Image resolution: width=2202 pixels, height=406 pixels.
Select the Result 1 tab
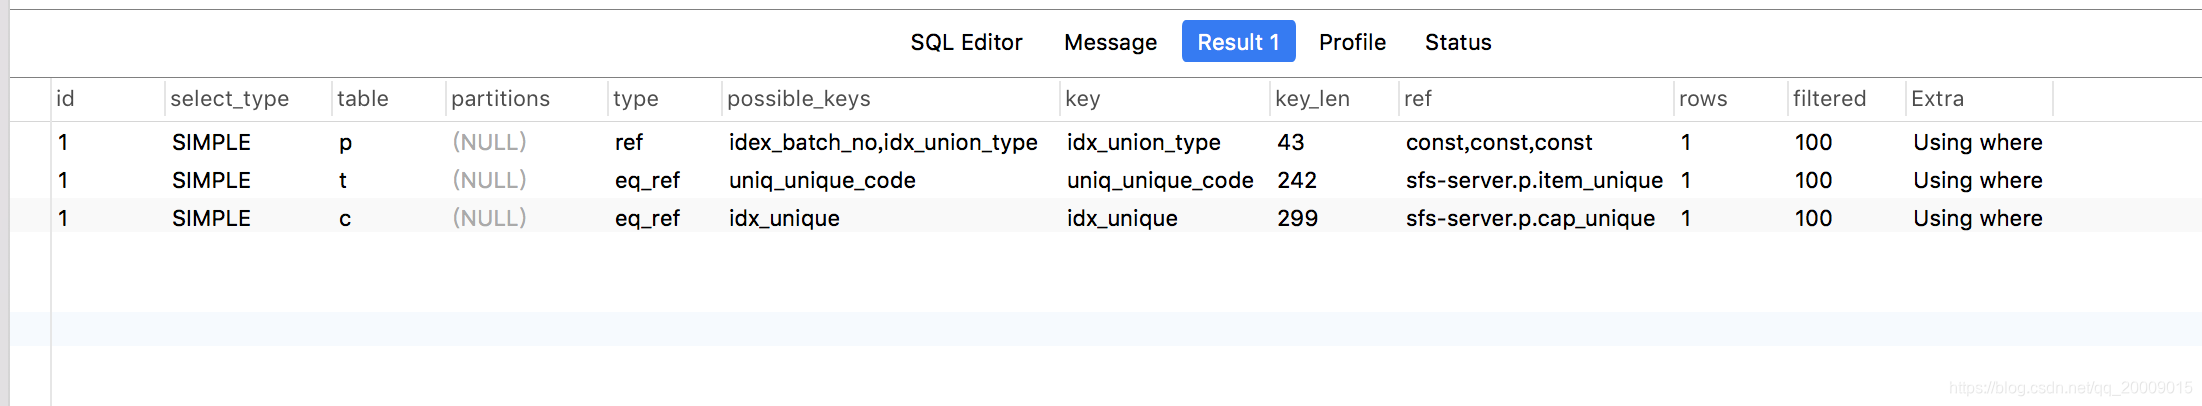(x=1238, y=41)
